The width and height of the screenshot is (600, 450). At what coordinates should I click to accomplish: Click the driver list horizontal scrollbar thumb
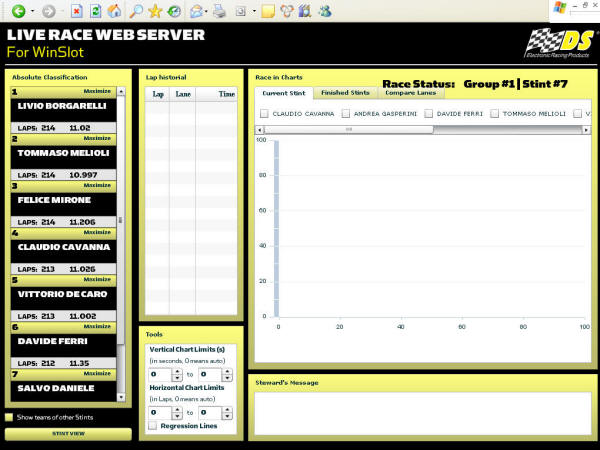point(349,130)
